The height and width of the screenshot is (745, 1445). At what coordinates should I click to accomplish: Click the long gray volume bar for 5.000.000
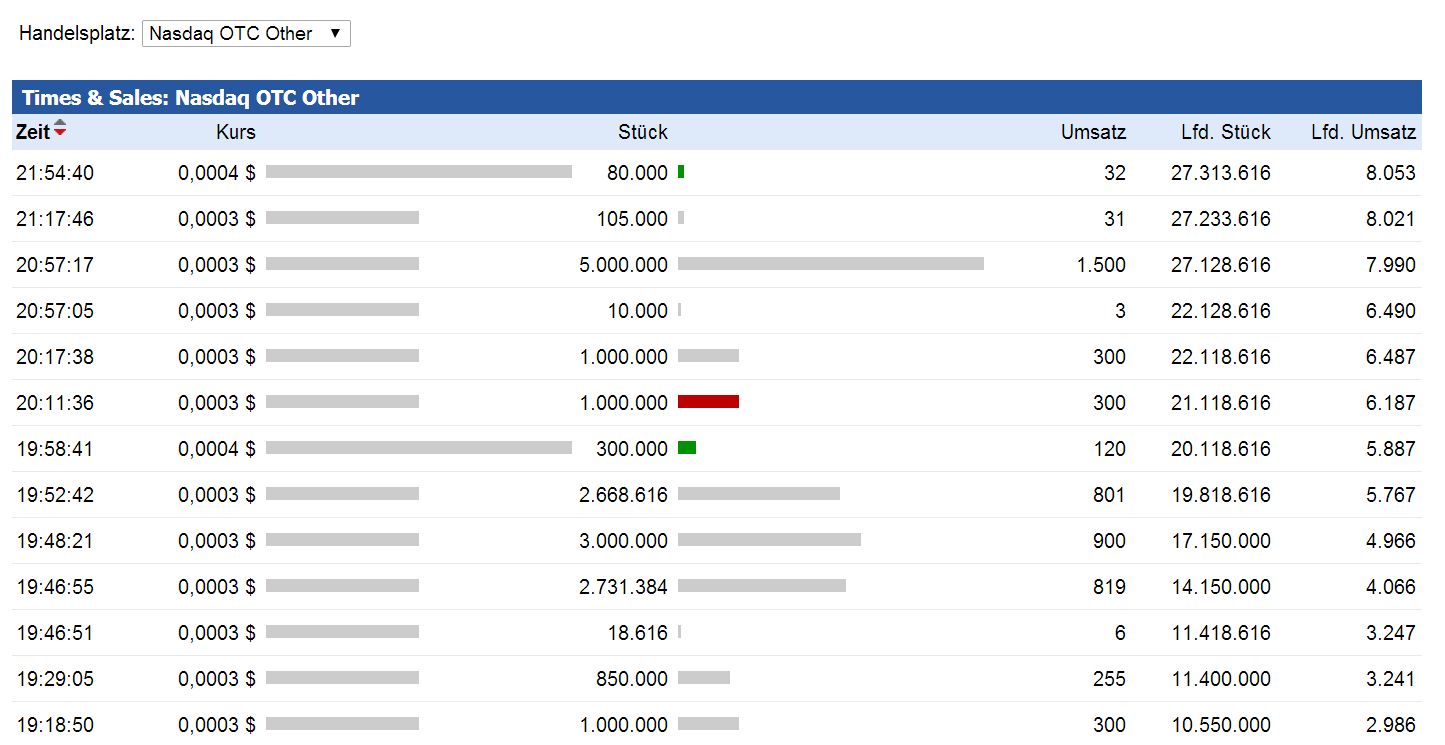831,264
